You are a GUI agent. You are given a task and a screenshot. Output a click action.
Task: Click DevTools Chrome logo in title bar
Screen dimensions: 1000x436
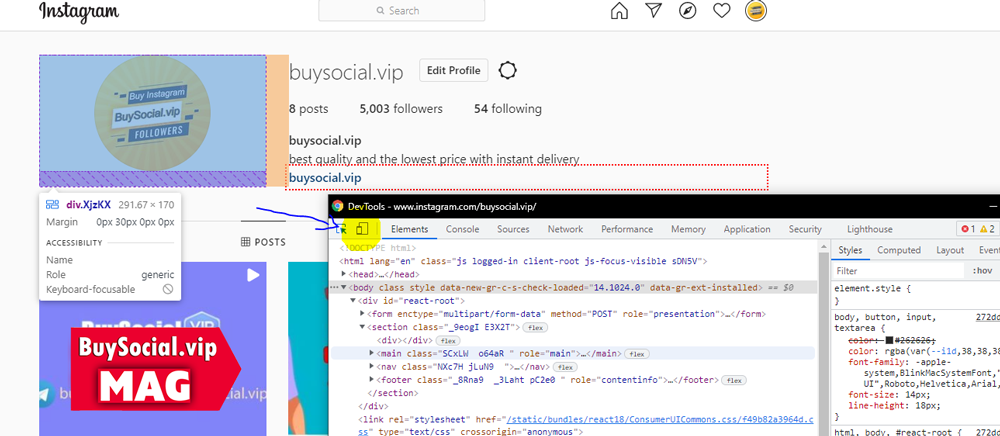click(337, 207)
